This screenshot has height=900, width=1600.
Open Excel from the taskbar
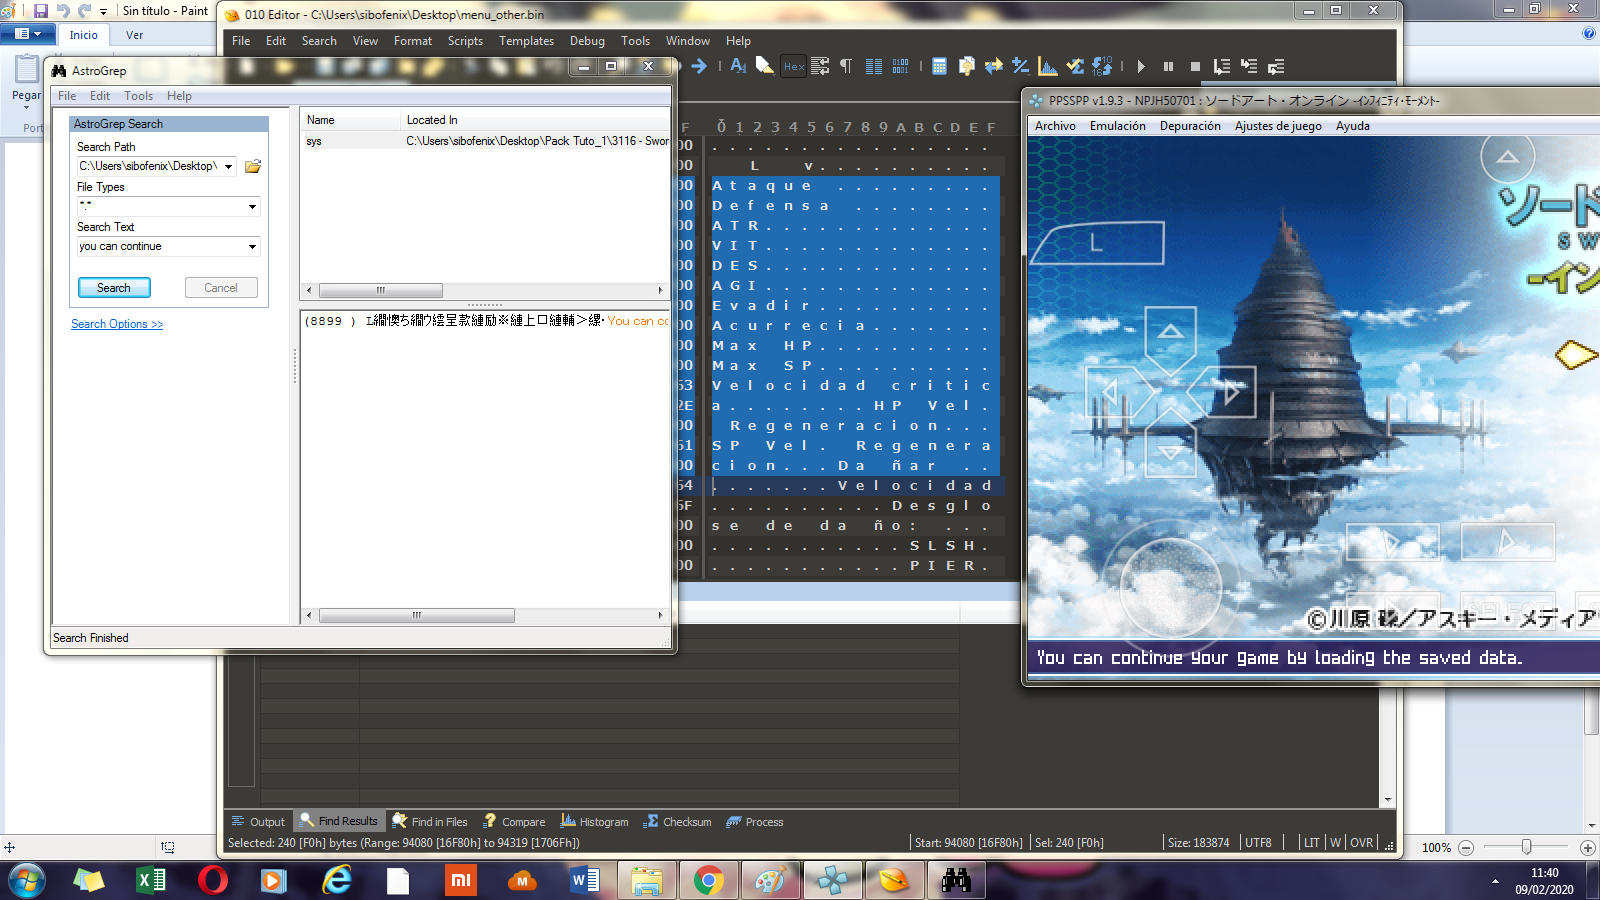pos(150,880)
